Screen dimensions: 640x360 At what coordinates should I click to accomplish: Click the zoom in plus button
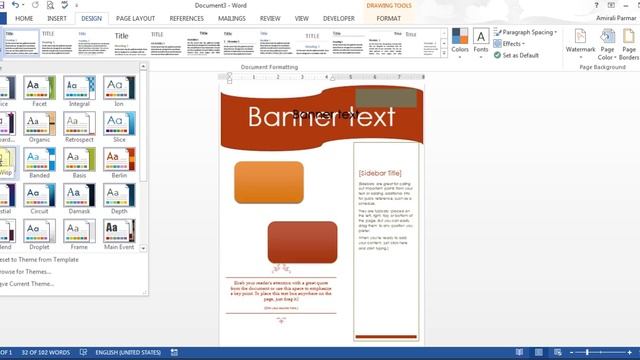point(630,352)
